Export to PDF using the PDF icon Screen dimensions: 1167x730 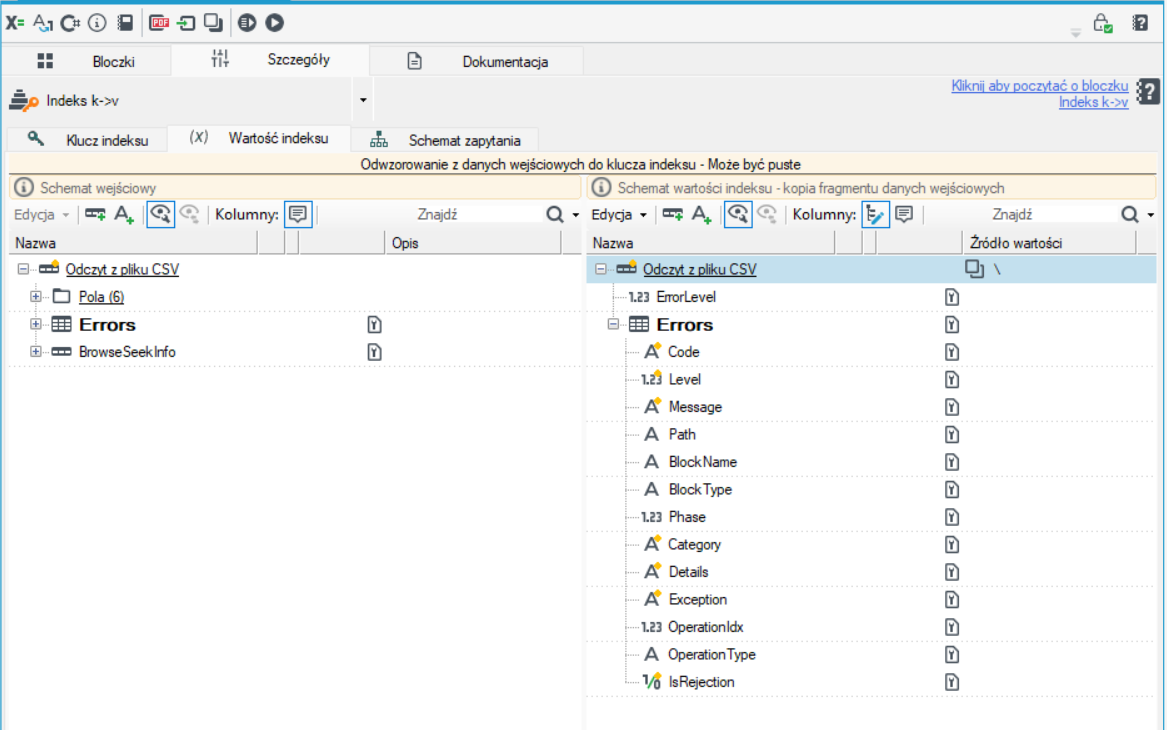tap(159, 23)
